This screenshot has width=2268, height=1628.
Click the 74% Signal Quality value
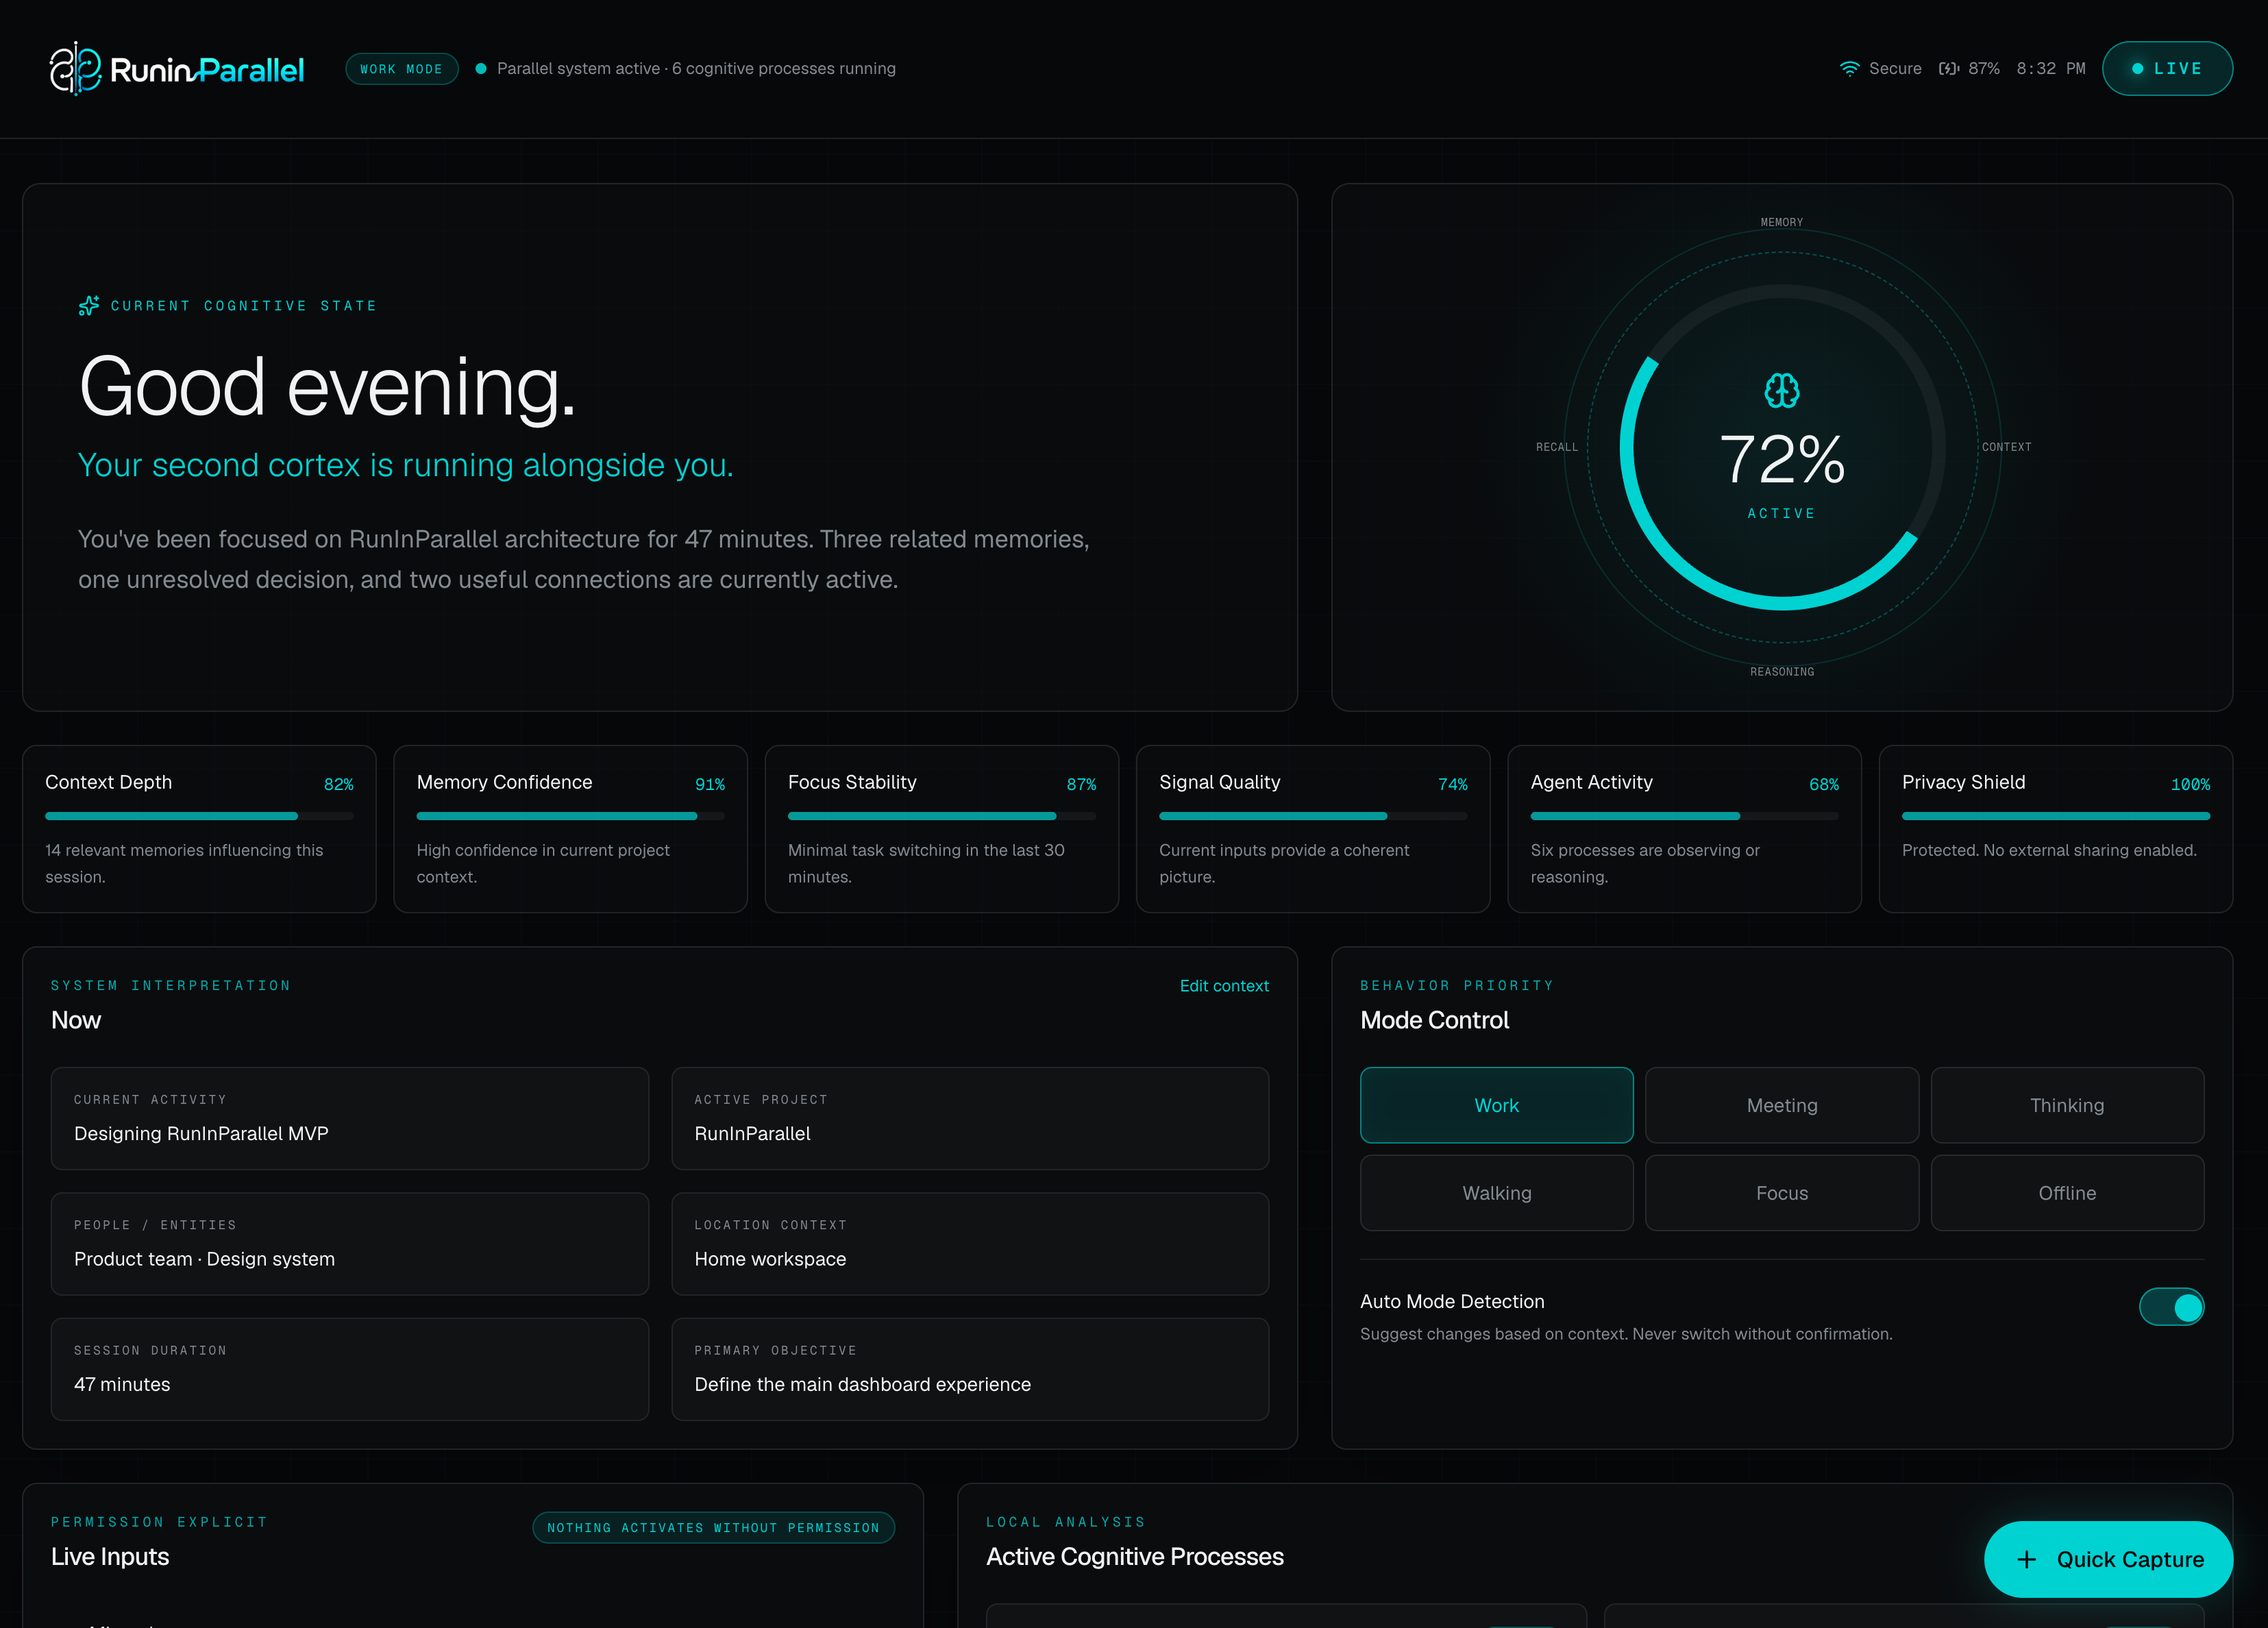[1453, 784]
